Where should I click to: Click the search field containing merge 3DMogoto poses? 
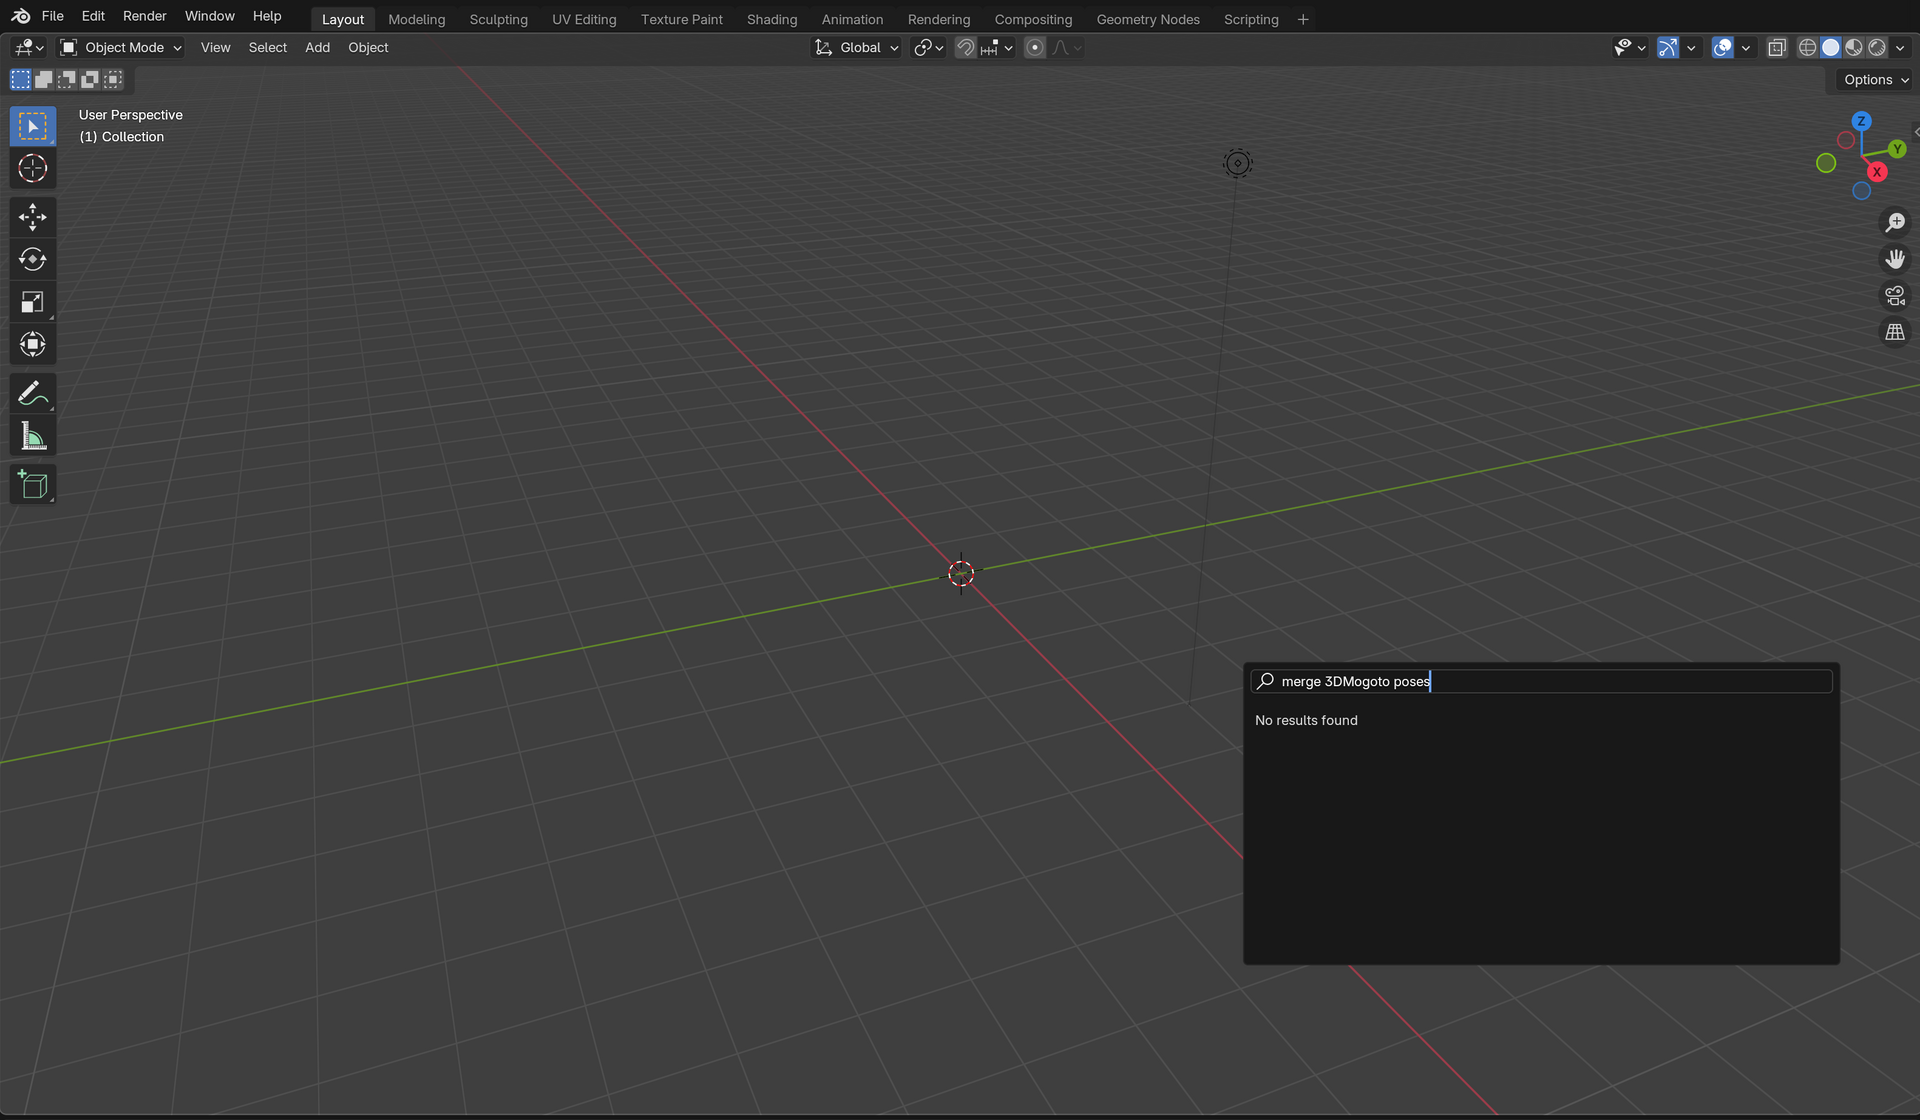pyautogui.click(x=1541, y=682)
